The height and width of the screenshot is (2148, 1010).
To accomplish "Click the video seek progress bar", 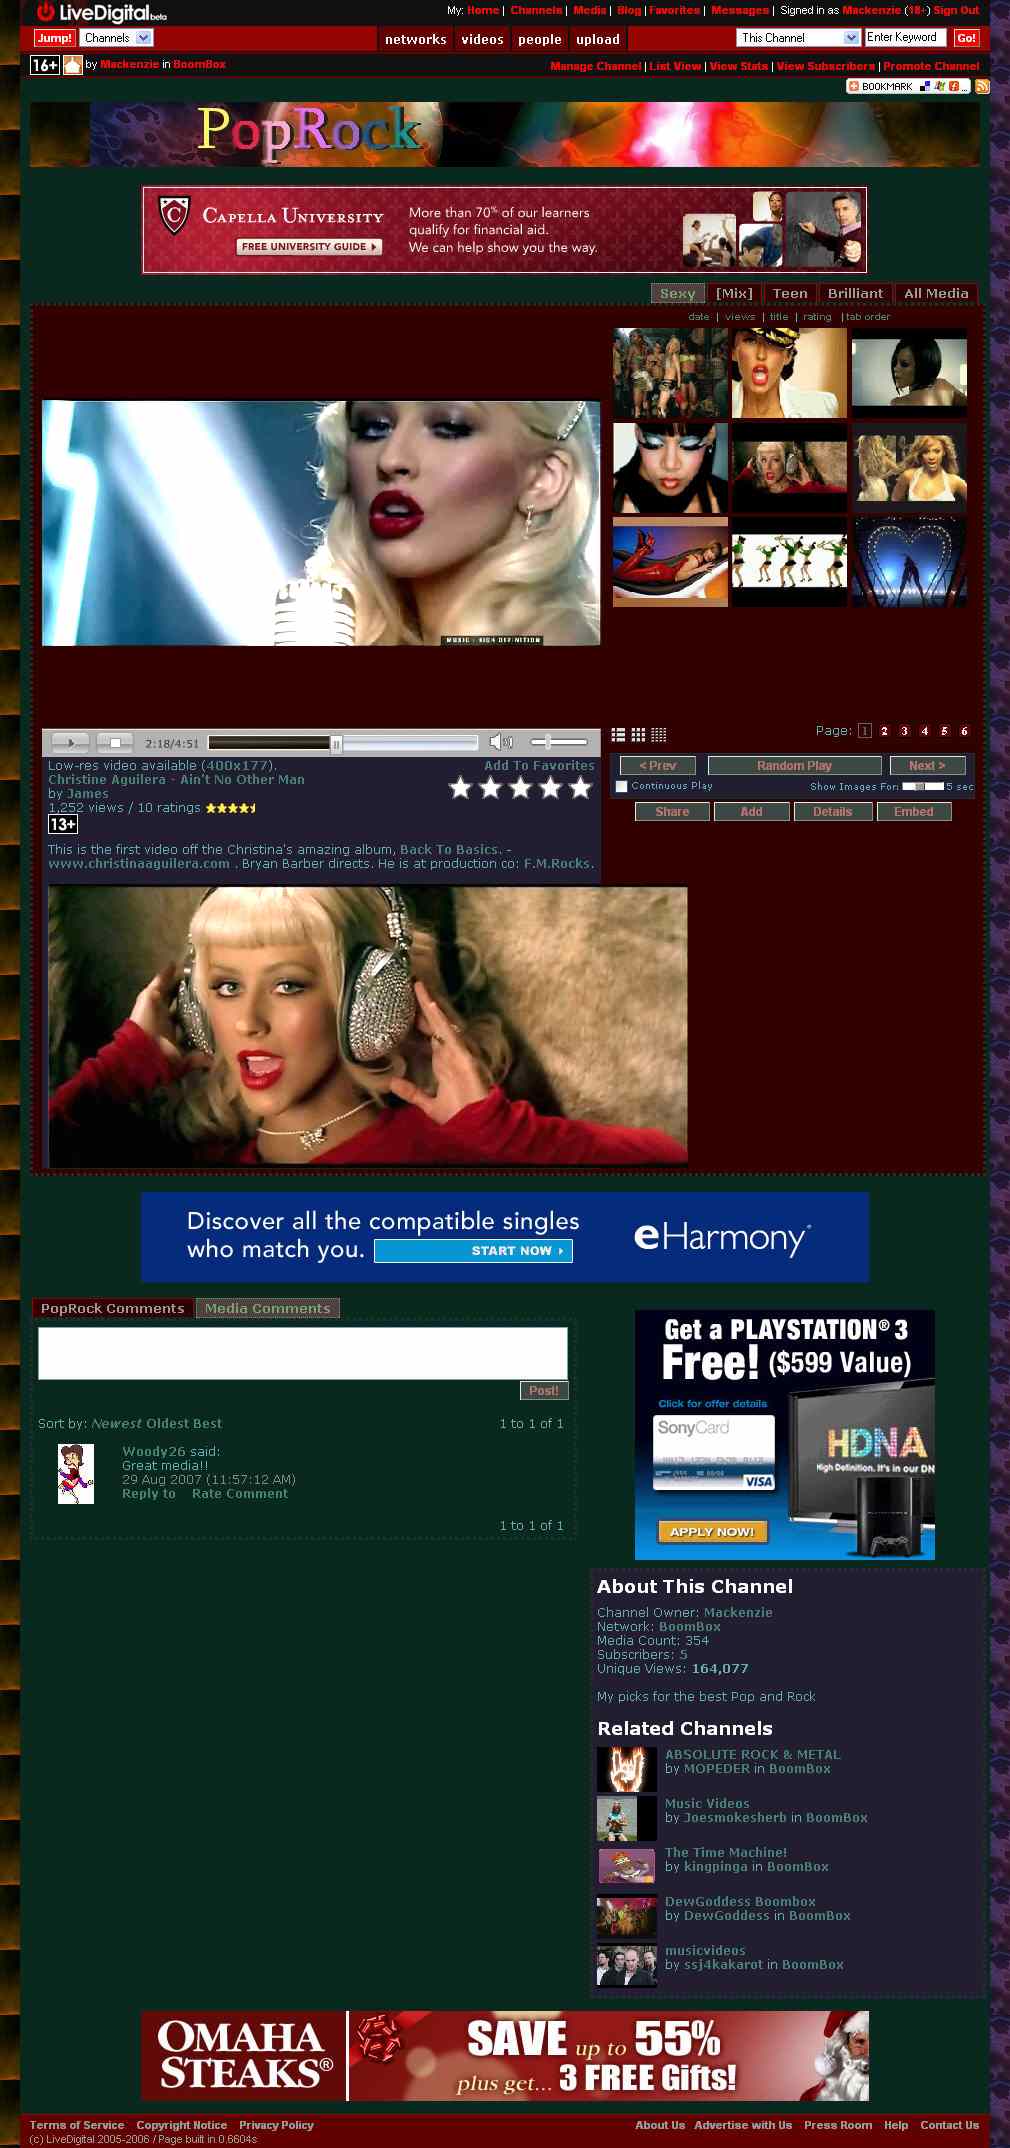I will coord(343,742).
